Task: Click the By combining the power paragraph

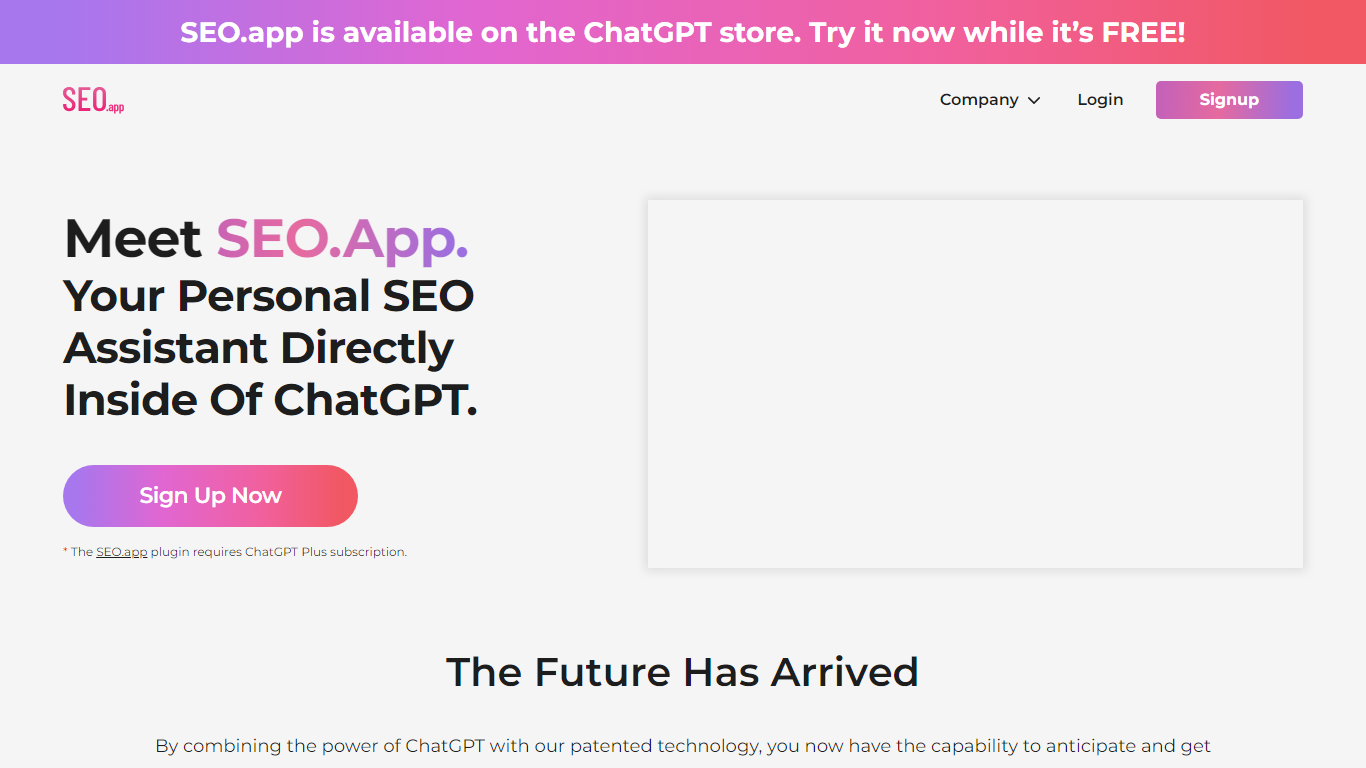Action: coord(683,746)
